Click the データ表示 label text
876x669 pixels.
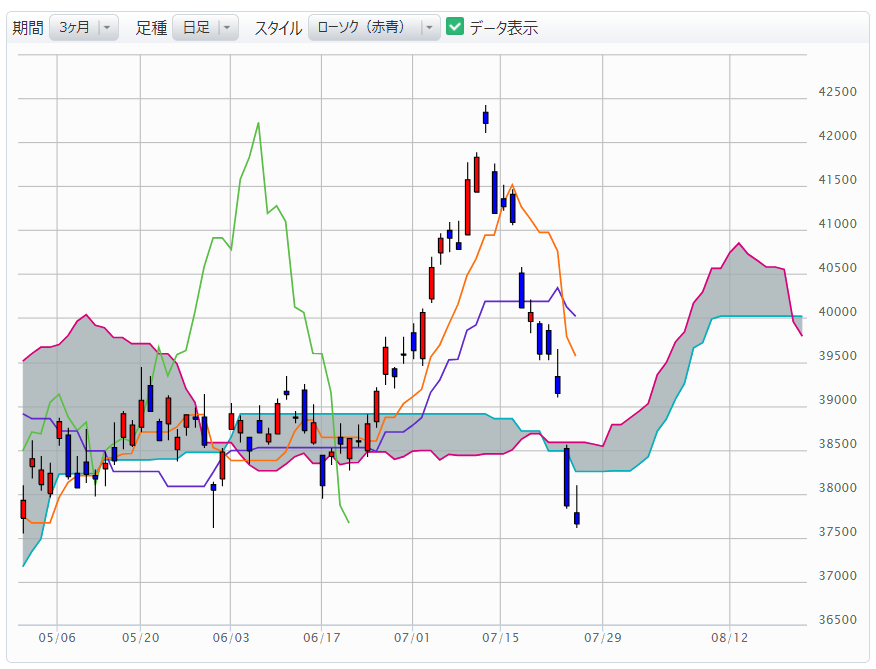pos(503,27)
